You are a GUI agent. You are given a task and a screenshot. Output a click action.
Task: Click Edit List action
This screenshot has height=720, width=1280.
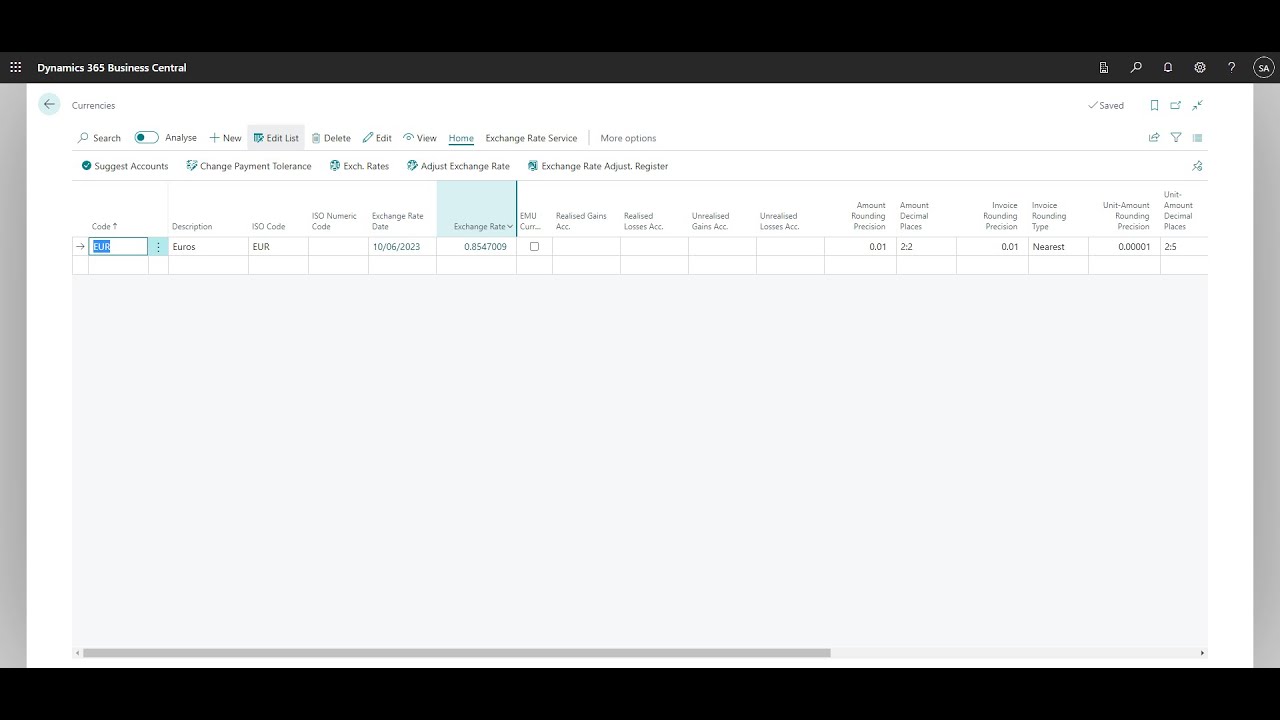pos(276,138)
